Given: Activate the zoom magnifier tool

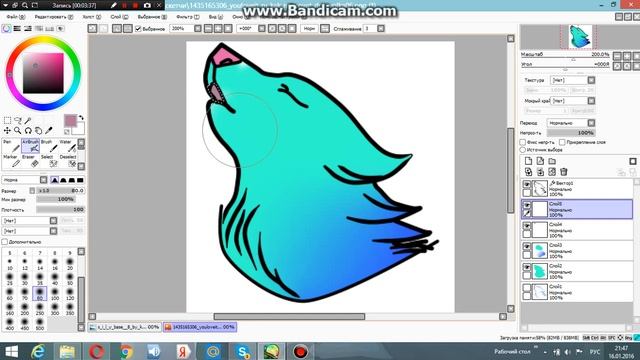Looking at the screenshot, I should [18, 130].
